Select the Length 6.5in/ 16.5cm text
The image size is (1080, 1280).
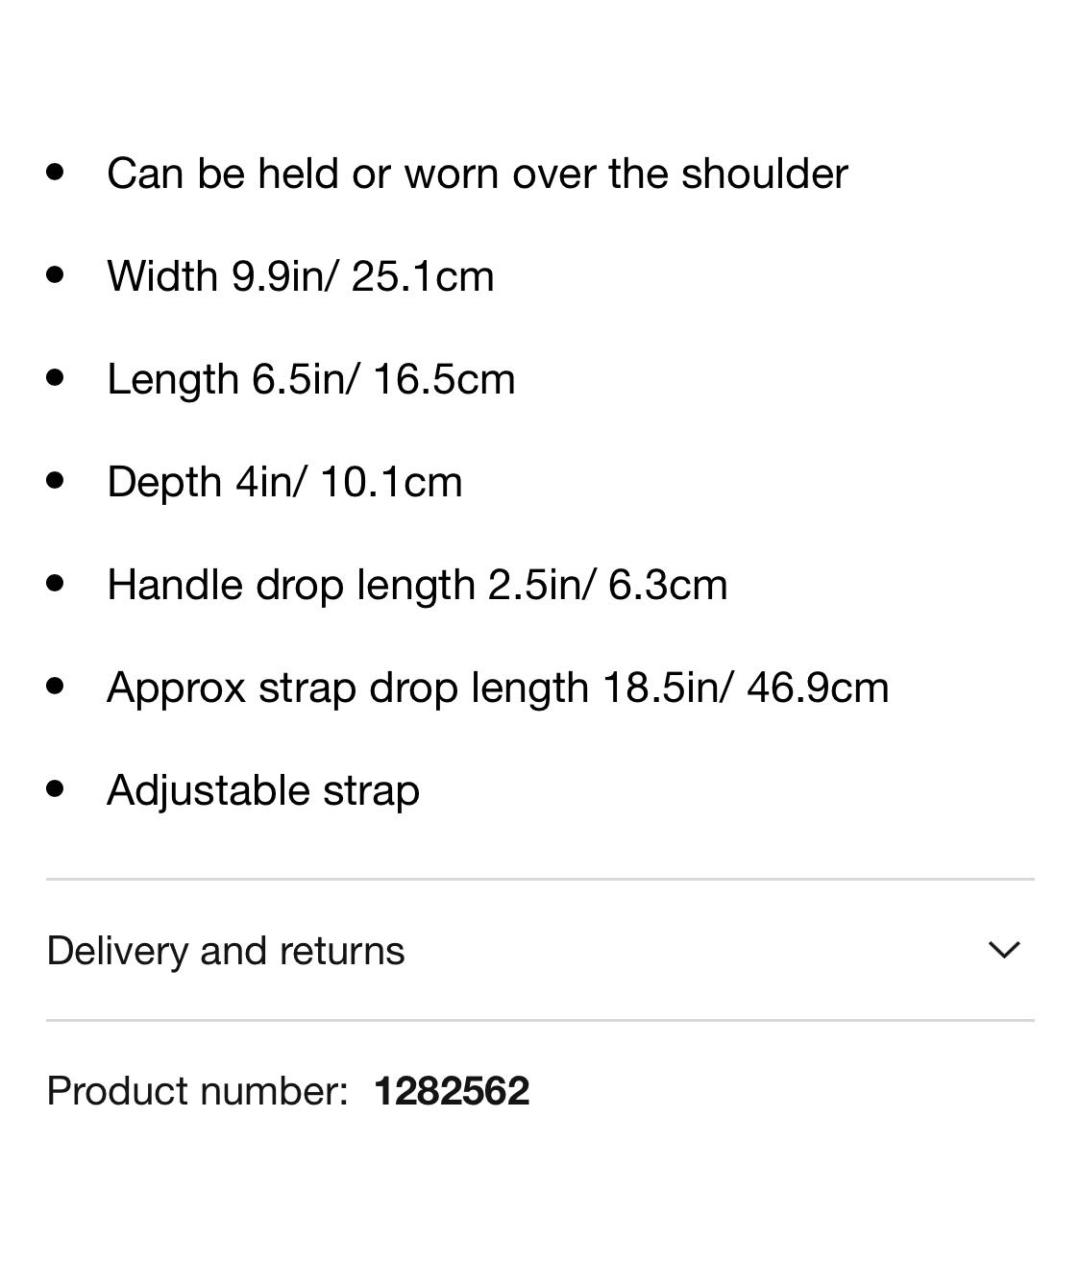click(311, 380)
